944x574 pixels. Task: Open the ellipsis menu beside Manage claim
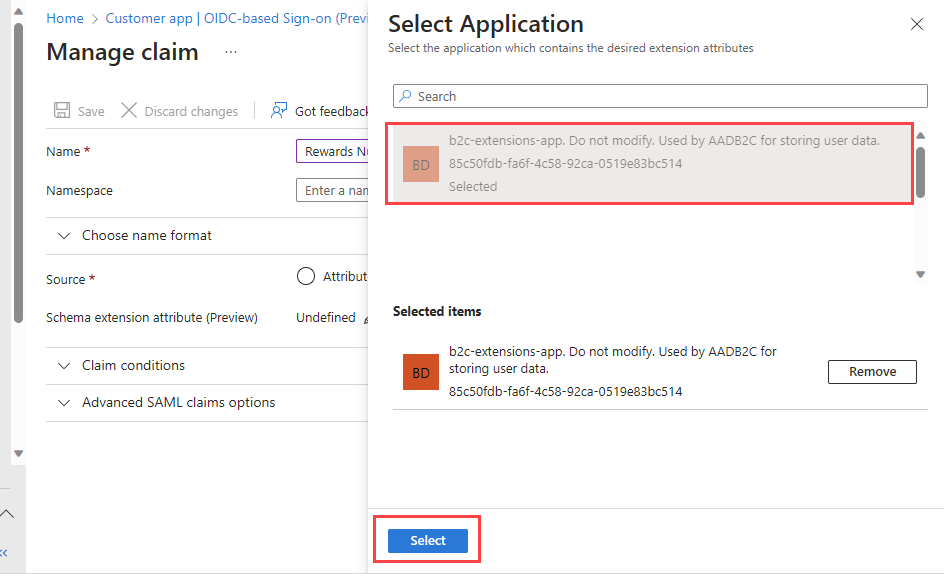(231, 52)
